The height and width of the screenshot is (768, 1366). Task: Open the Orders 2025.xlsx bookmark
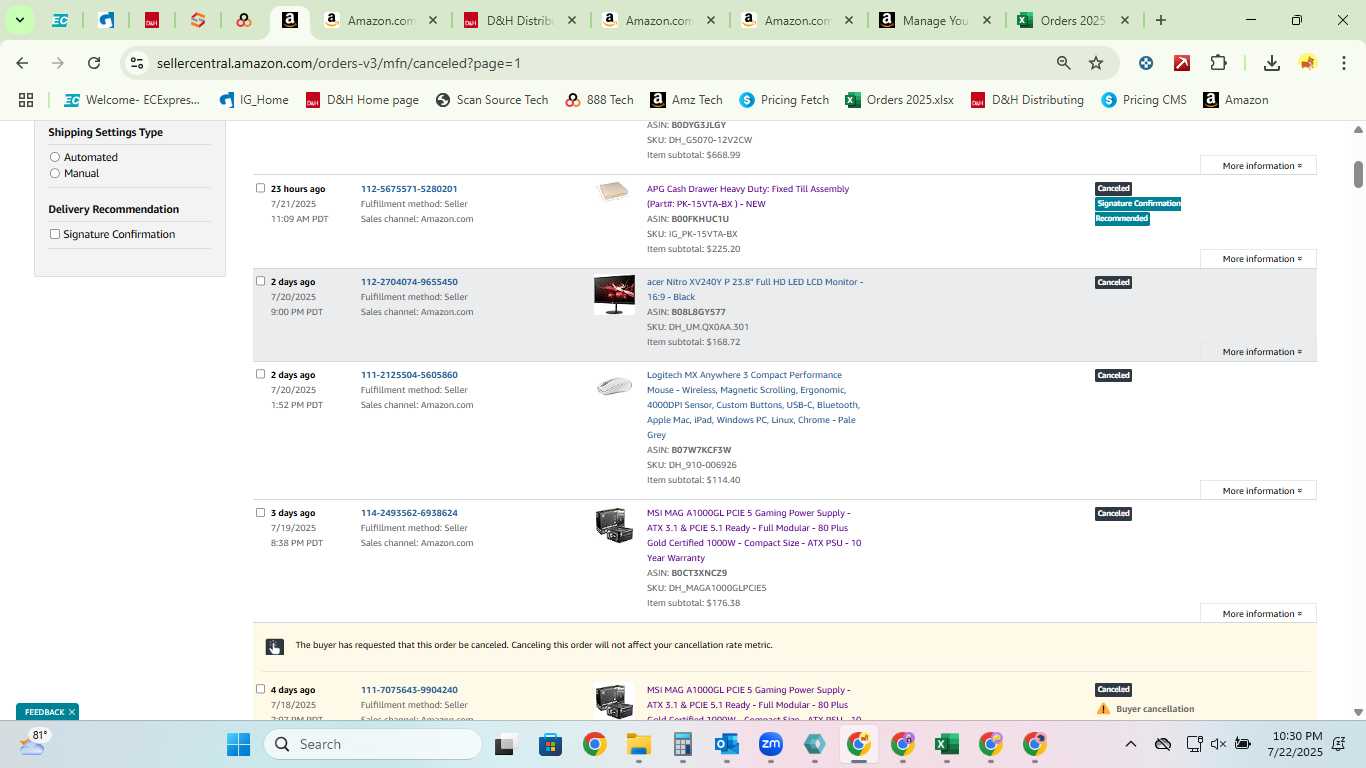899,100
